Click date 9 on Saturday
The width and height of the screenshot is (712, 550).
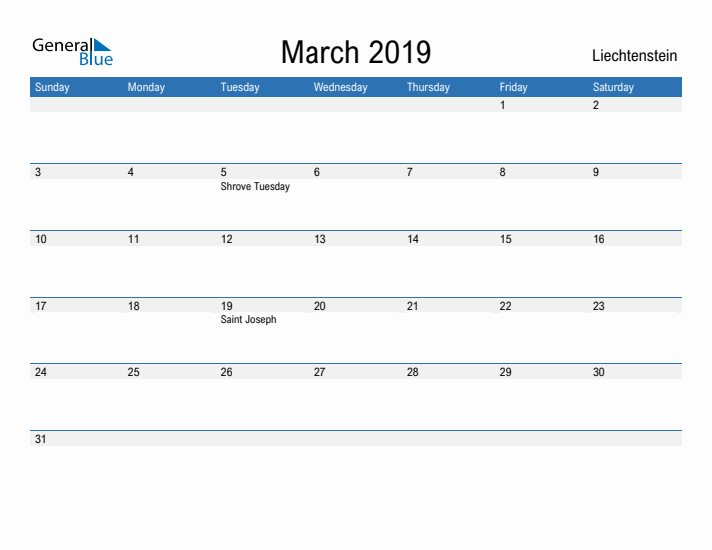coord(596,172)
